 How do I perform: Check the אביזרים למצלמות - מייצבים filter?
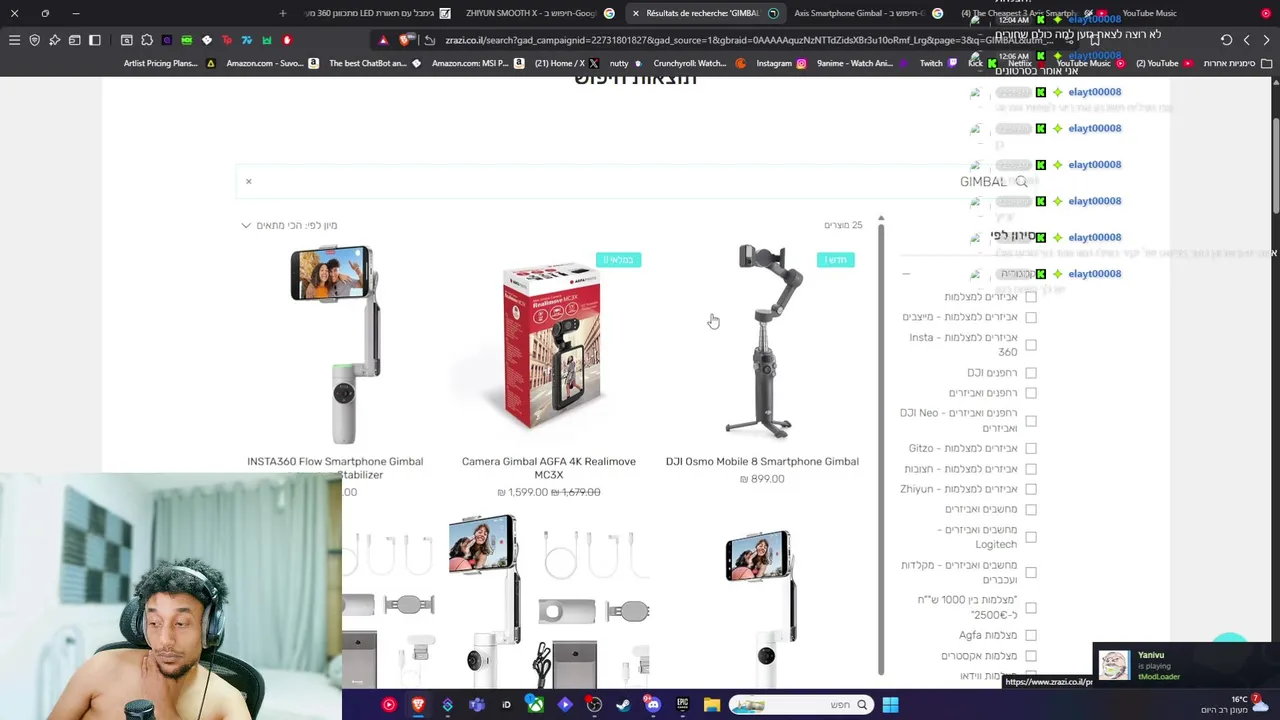(x=1031, y=317)
